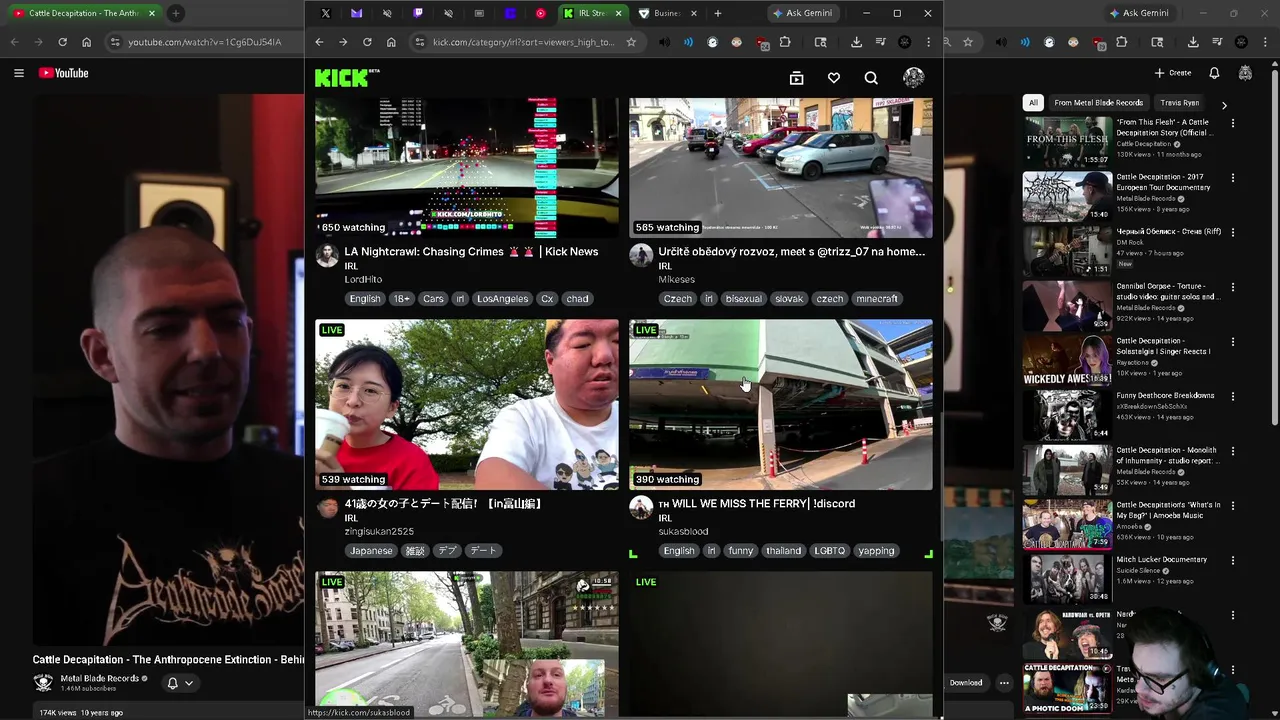The width and height of the screenshot is (1280, 720).
Task: Open the speedometer extension in Kick window
Action: (x=712, y=42)
